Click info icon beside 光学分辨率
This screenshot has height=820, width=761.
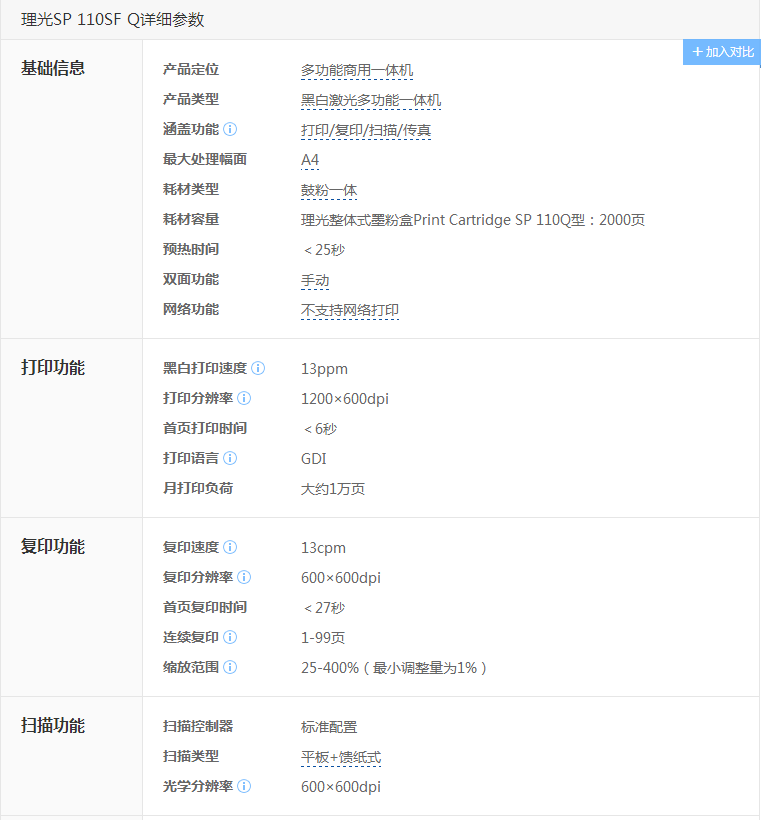tap(244, 787)
